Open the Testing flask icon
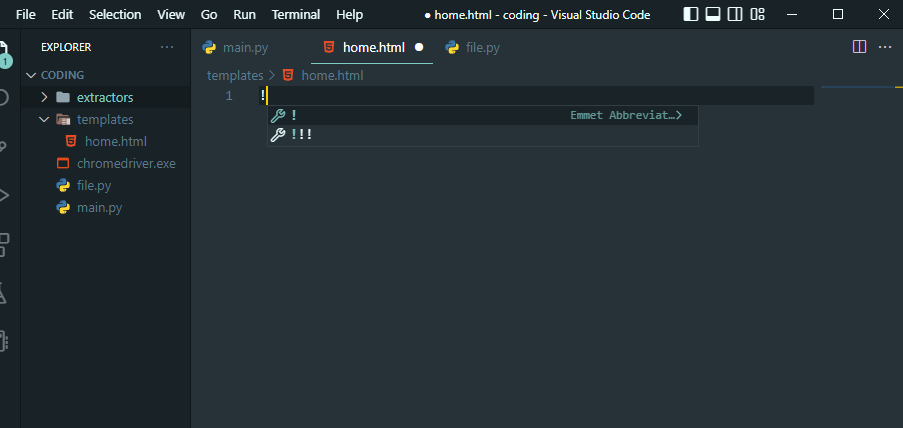This screenshot has width=903, height=428. pyautogui.click(x=3, y=293)
